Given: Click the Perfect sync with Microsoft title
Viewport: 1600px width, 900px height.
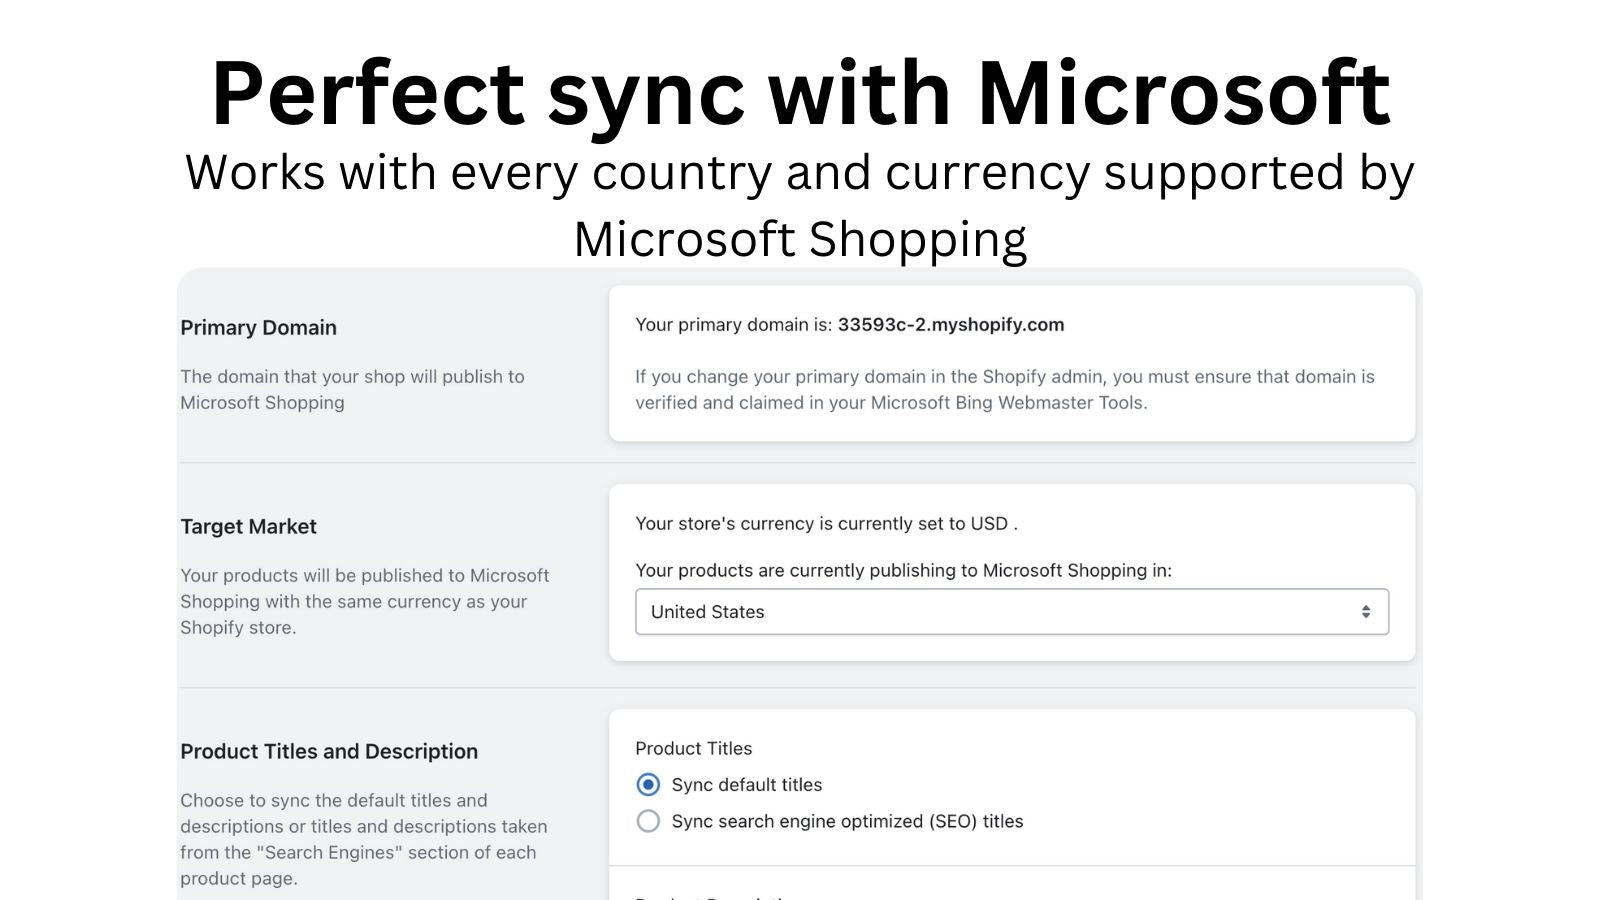Looking at the screenshot, I should coord(799,92).
